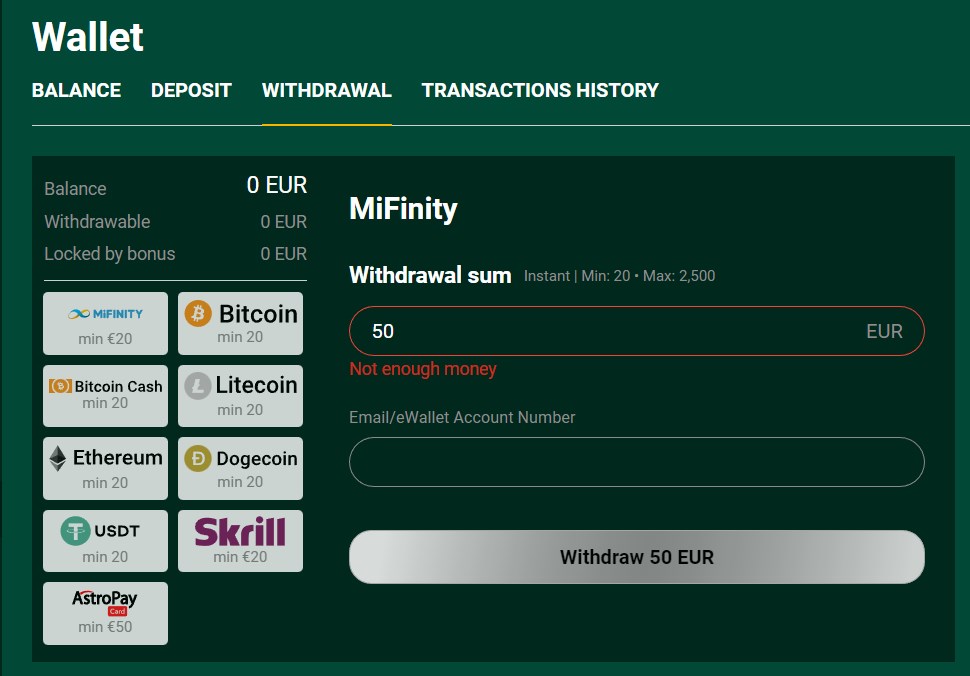Select the Dogecoin withdrawal option
The image size is (970, 676).
point(240,467)
